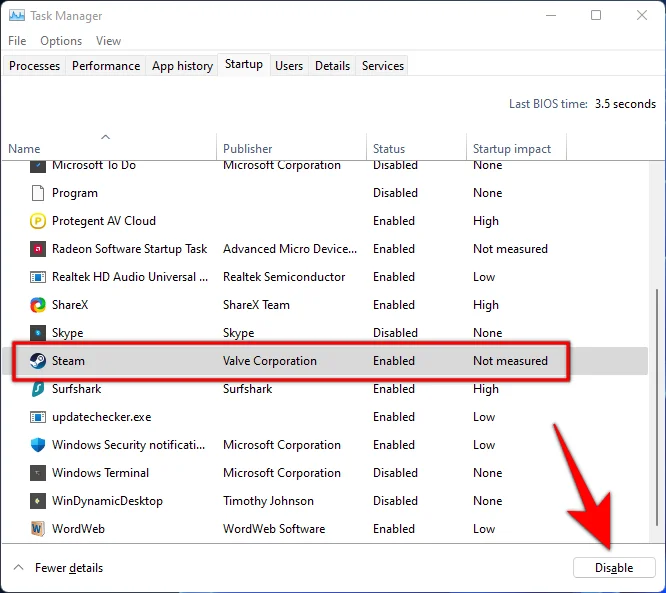666x593 pixels.
Task: Click the Steam row's Not measured cell
Action: (x=510, y=361)
